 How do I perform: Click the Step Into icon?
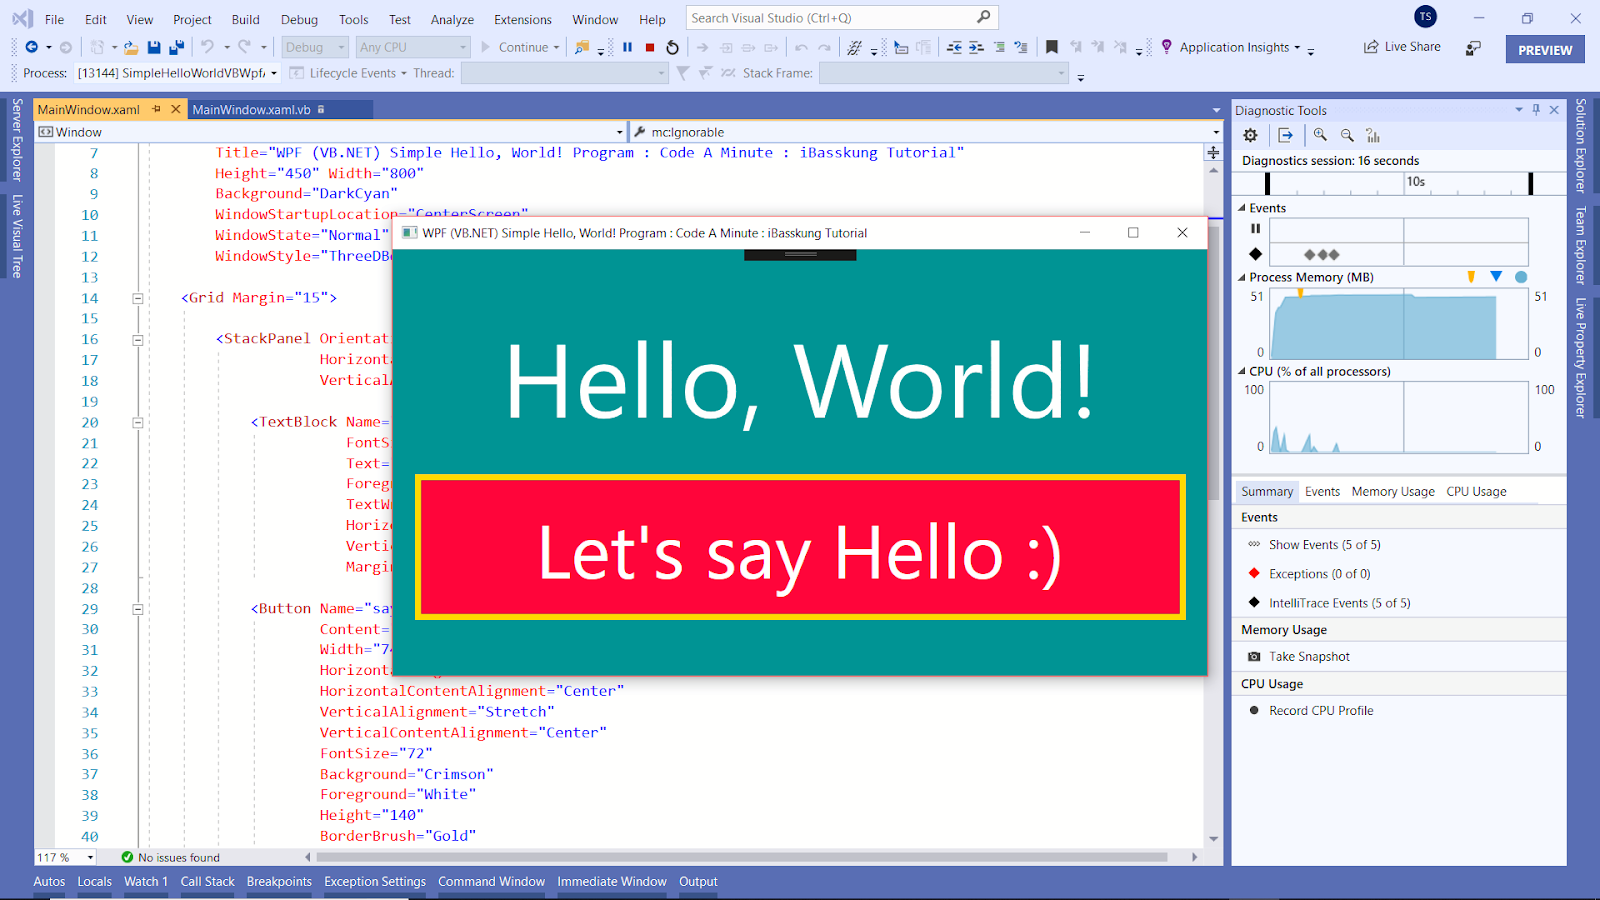pyautogui.click(x=724, y=47)
